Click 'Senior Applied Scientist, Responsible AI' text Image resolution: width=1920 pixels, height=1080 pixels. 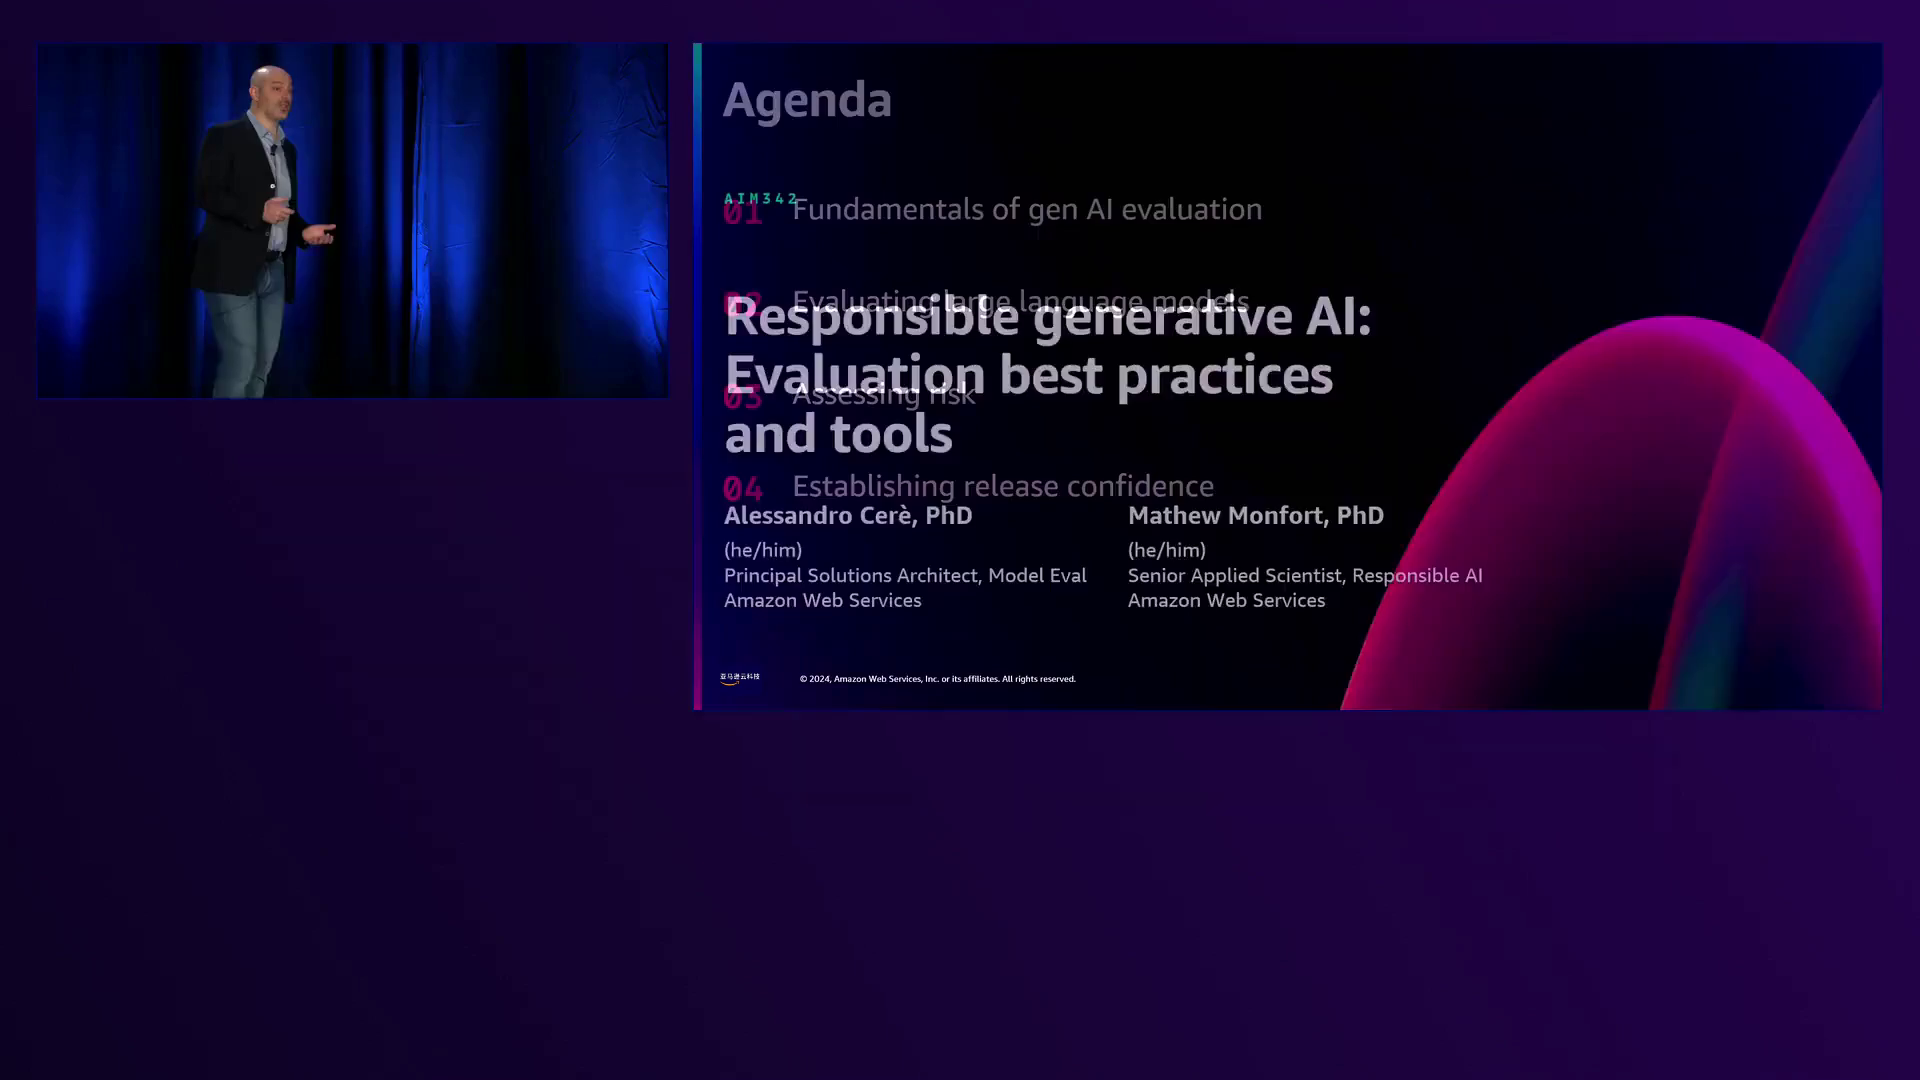coord(1305,575)
